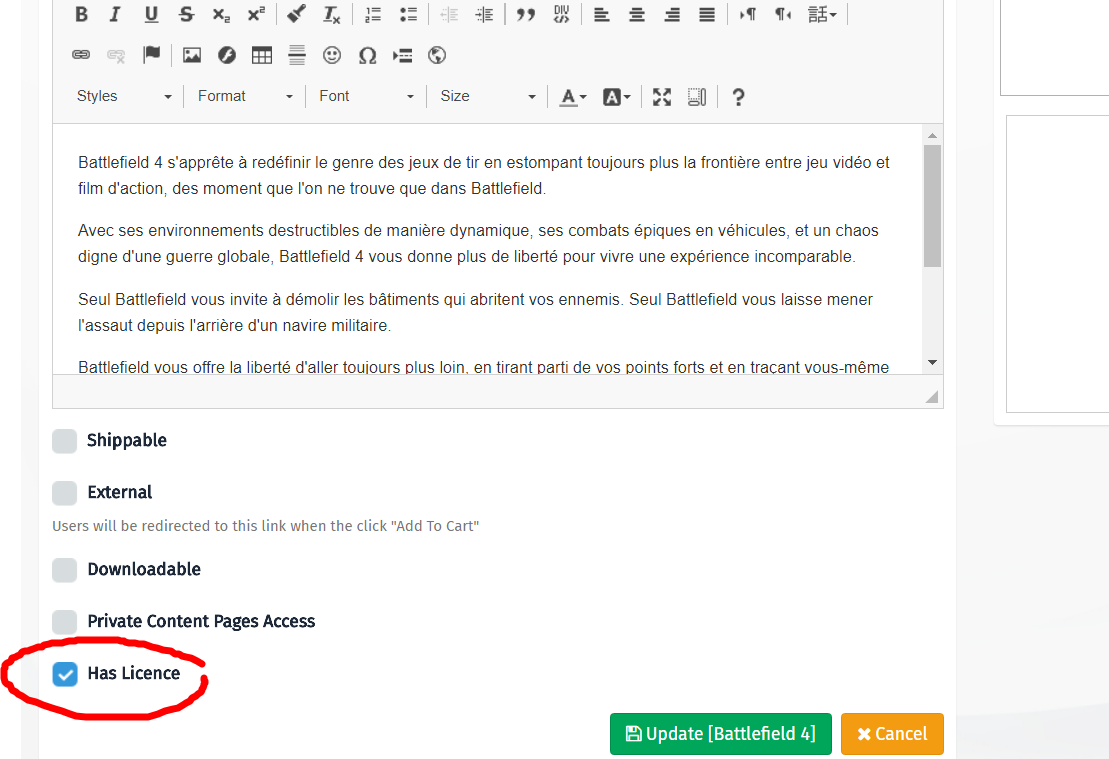This screenshot has height=759, width=1109.
Task: Align text to the right
Action: point(672,14)
